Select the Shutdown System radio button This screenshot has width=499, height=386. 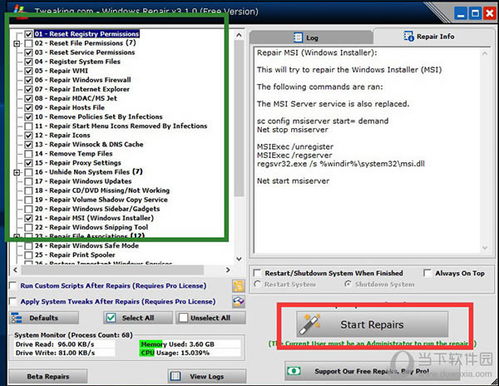pos(347,284)
